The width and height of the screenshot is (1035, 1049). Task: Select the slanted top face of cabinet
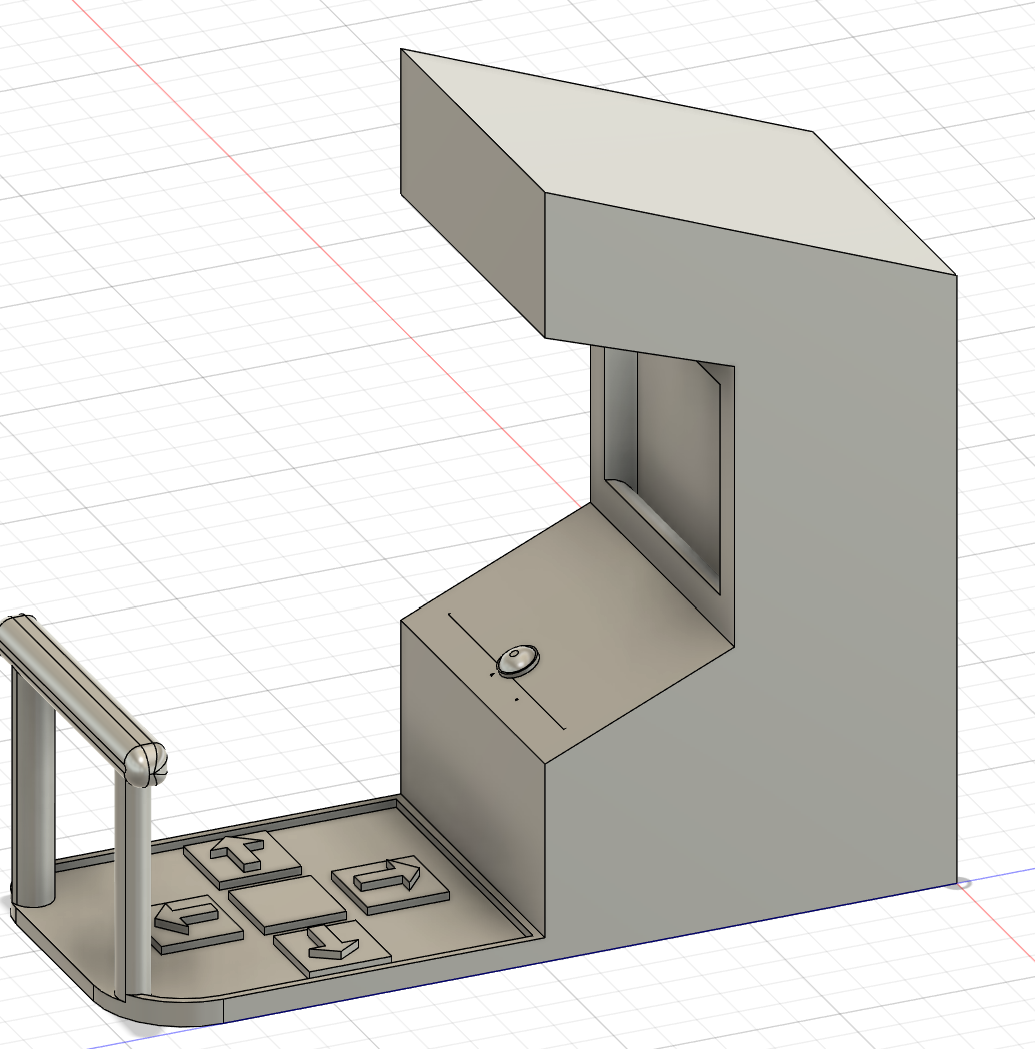[676, 161]
